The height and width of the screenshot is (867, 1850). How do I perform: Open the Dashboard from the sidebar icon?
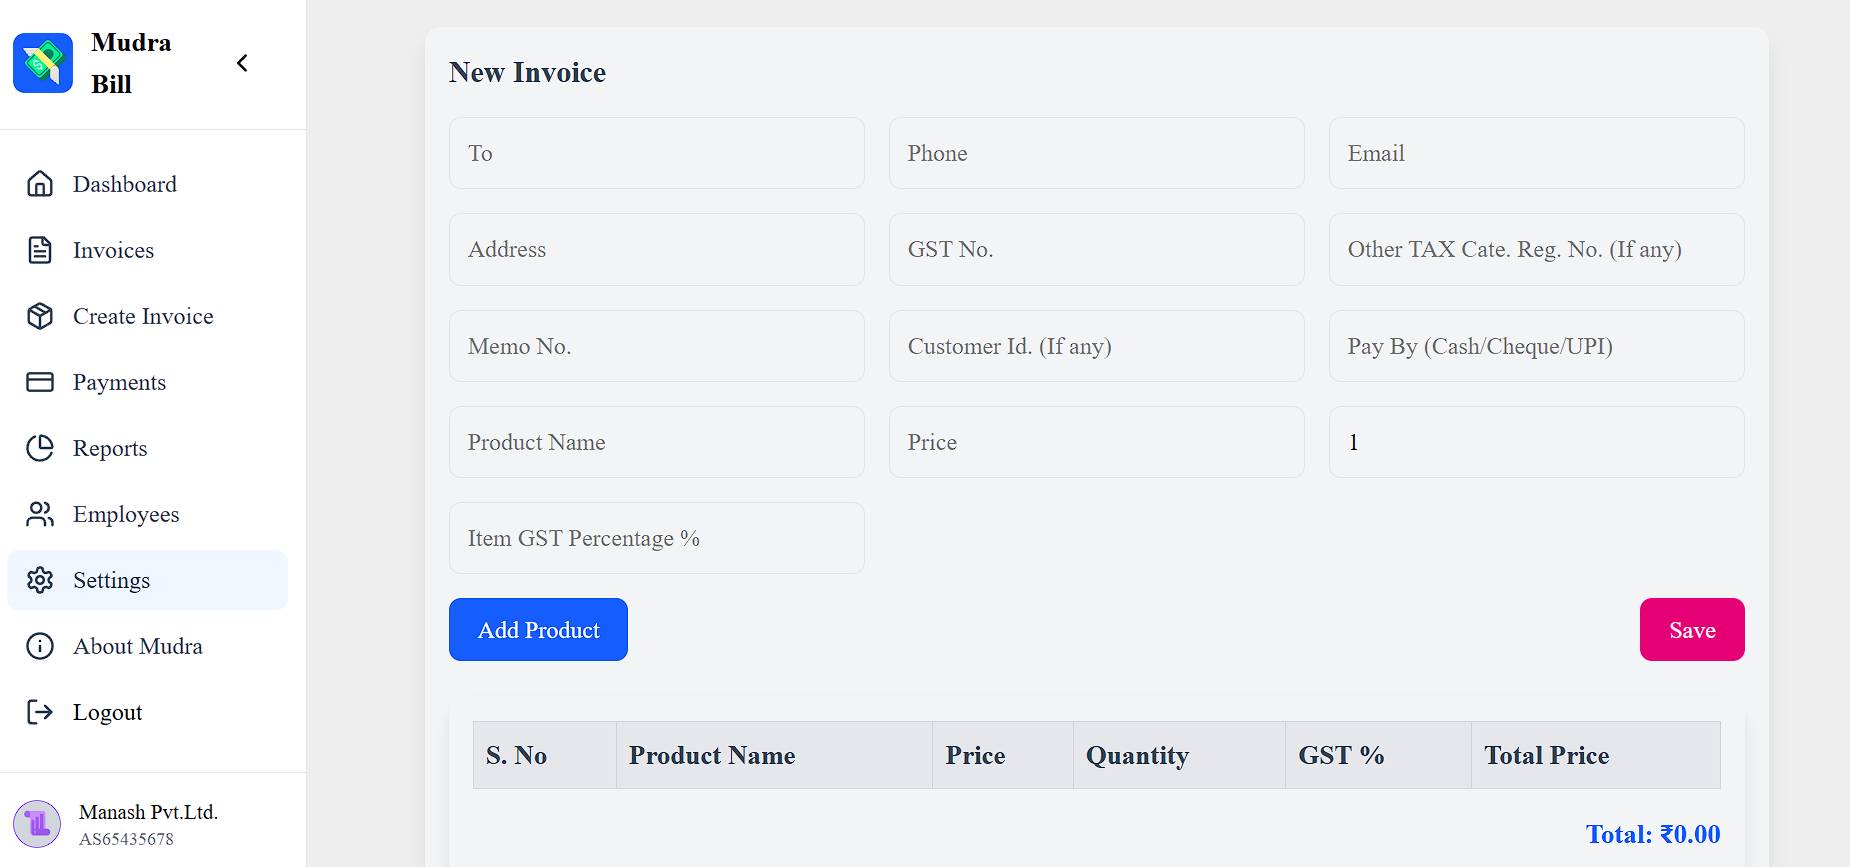(x=39, y=184)
